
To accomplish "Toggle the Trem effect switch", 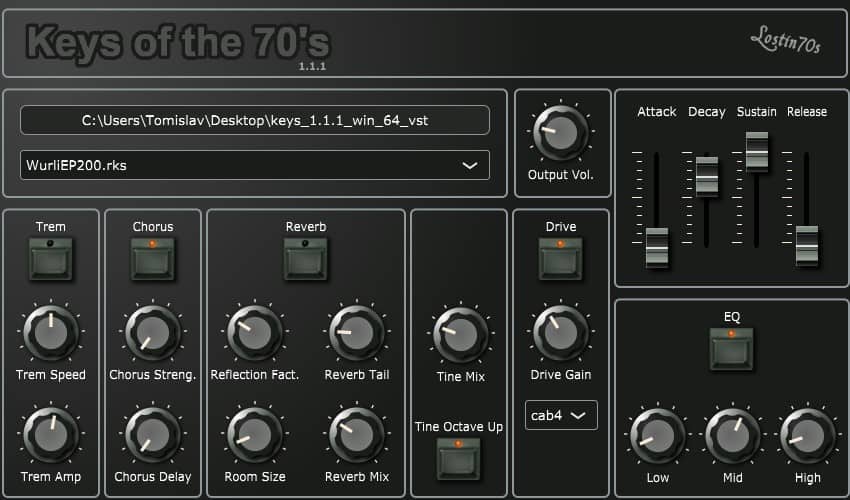I will pos(51,259).
